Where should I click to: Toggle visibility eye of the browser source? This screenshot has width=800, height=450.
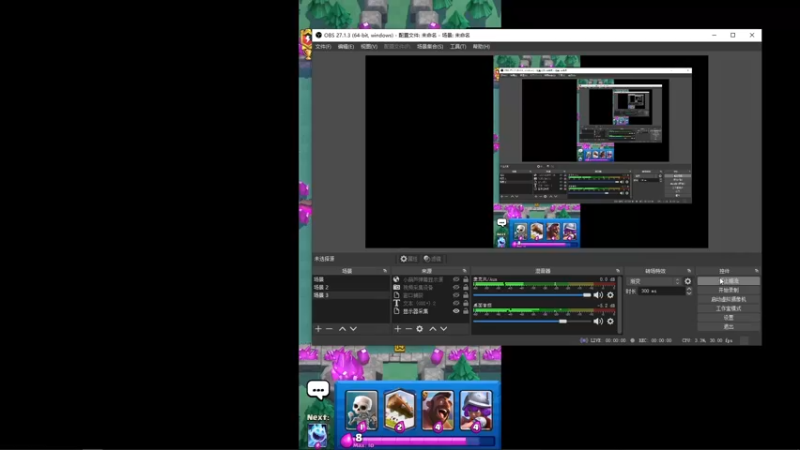pyautogui.click(x=456, y=280)
